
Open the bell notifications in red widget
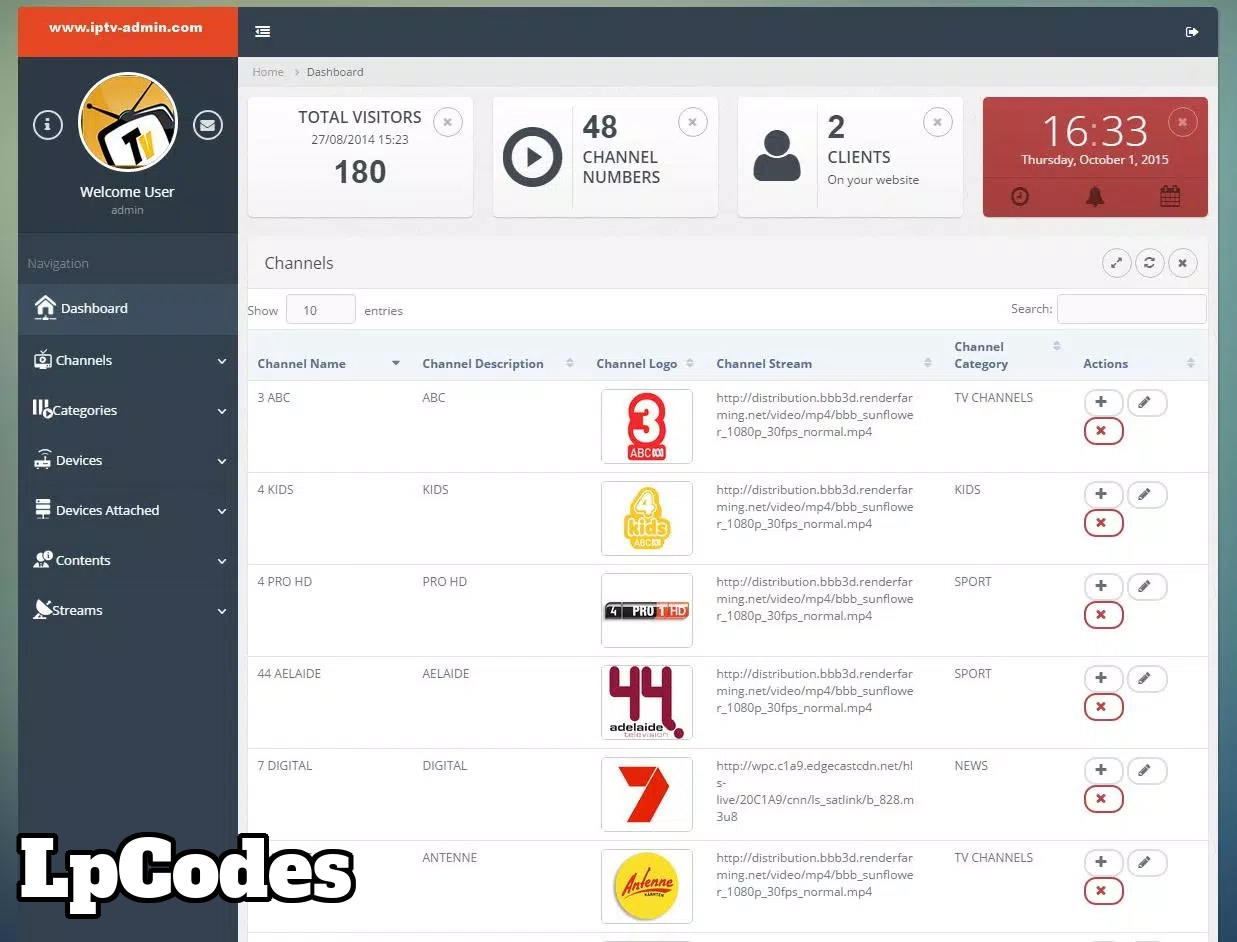pos(1095,197)
